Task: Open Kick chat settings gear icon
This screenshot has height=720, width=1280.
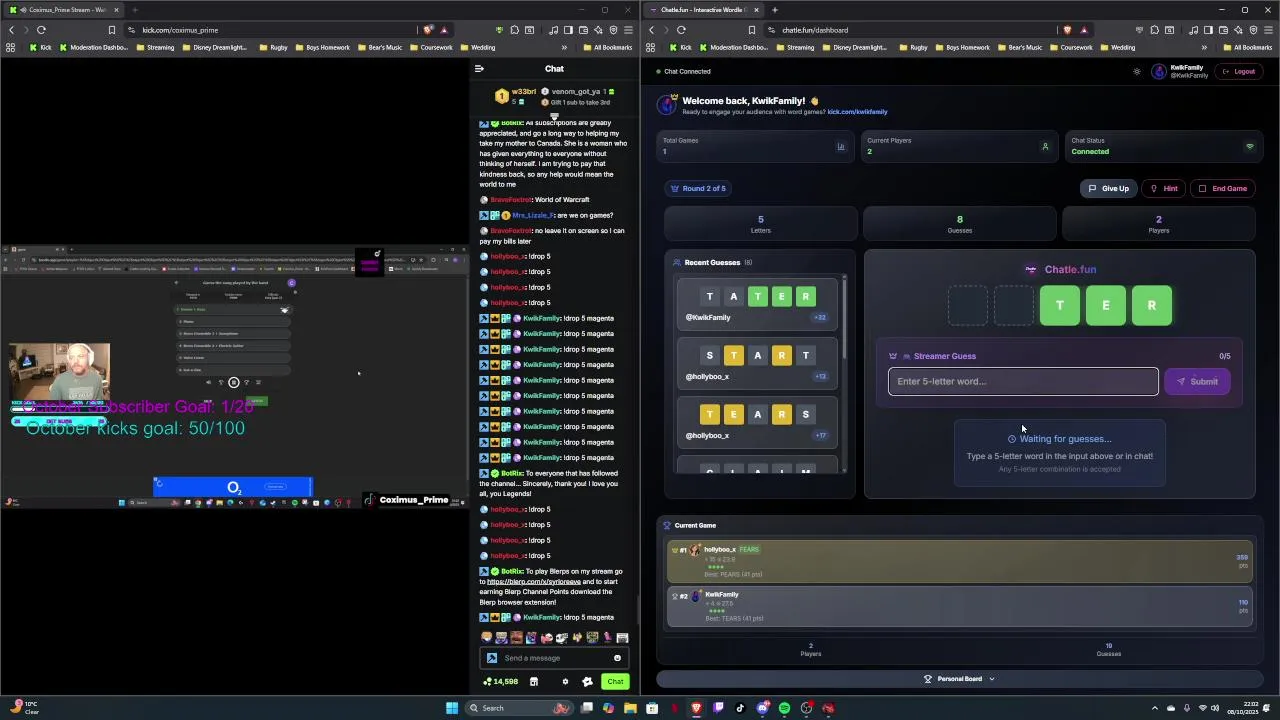Action: pos(565,682)
